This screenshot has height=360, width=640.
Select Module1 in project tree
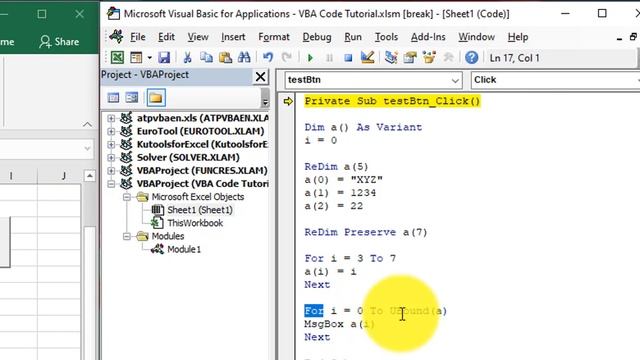184,249
